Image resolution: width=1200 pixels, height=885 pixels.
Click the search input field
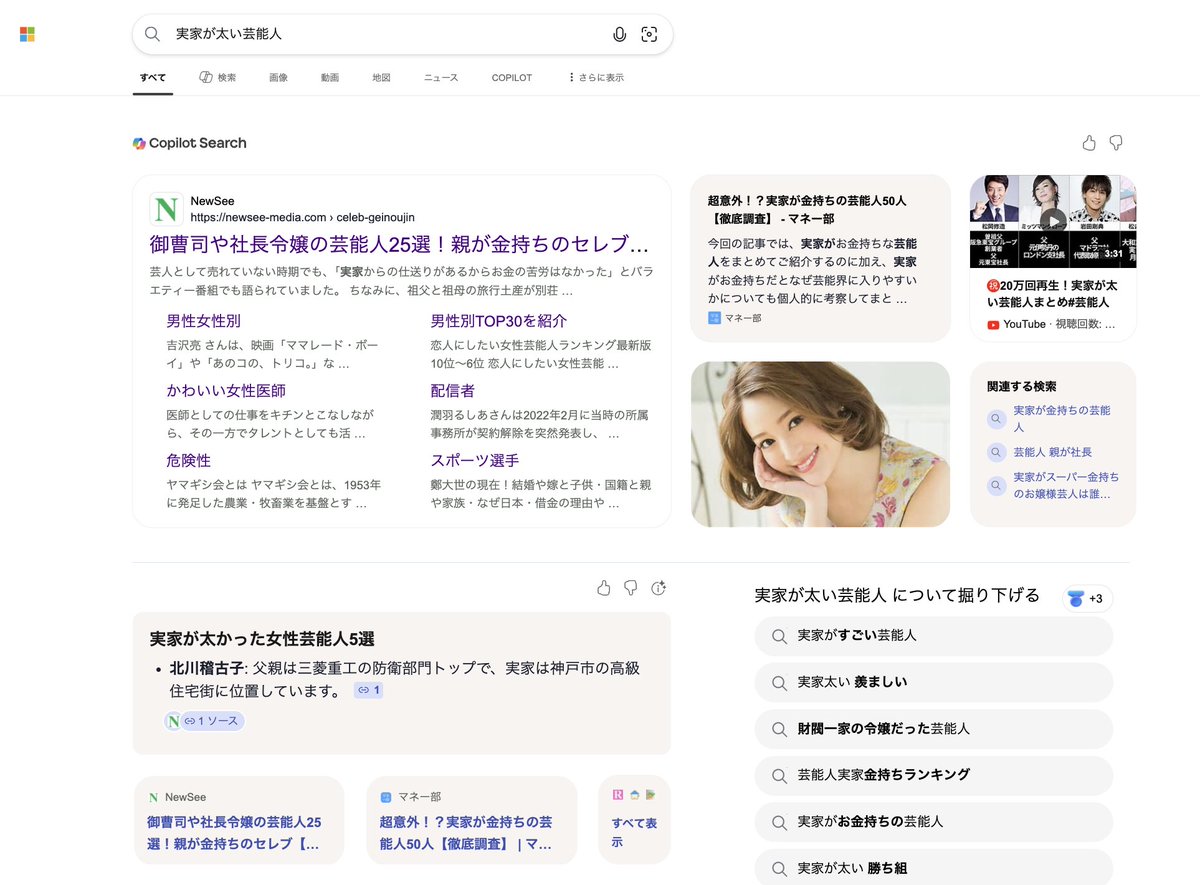coord(380,34)
